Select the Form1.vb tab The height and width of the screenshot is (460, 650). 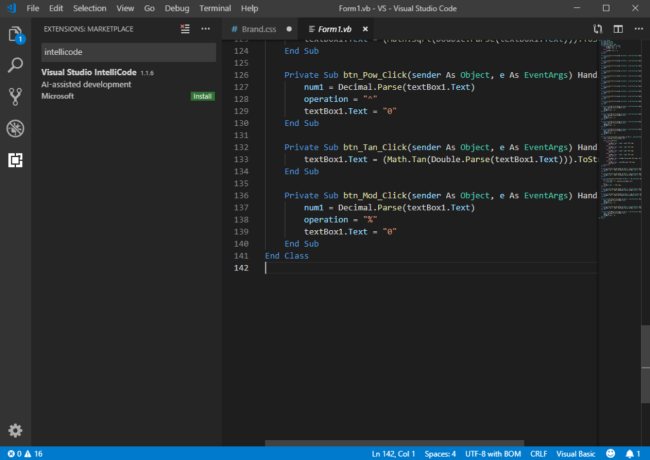click(x=334, y=29)
